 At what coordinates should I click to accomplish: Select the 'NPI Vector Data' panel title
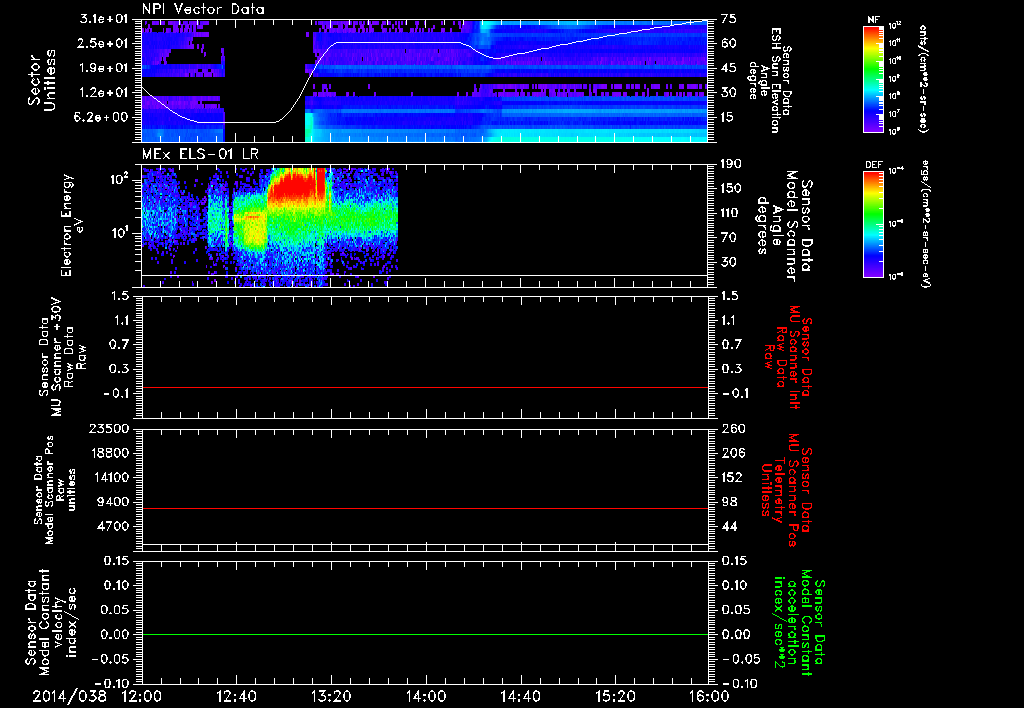coord(203,9)
